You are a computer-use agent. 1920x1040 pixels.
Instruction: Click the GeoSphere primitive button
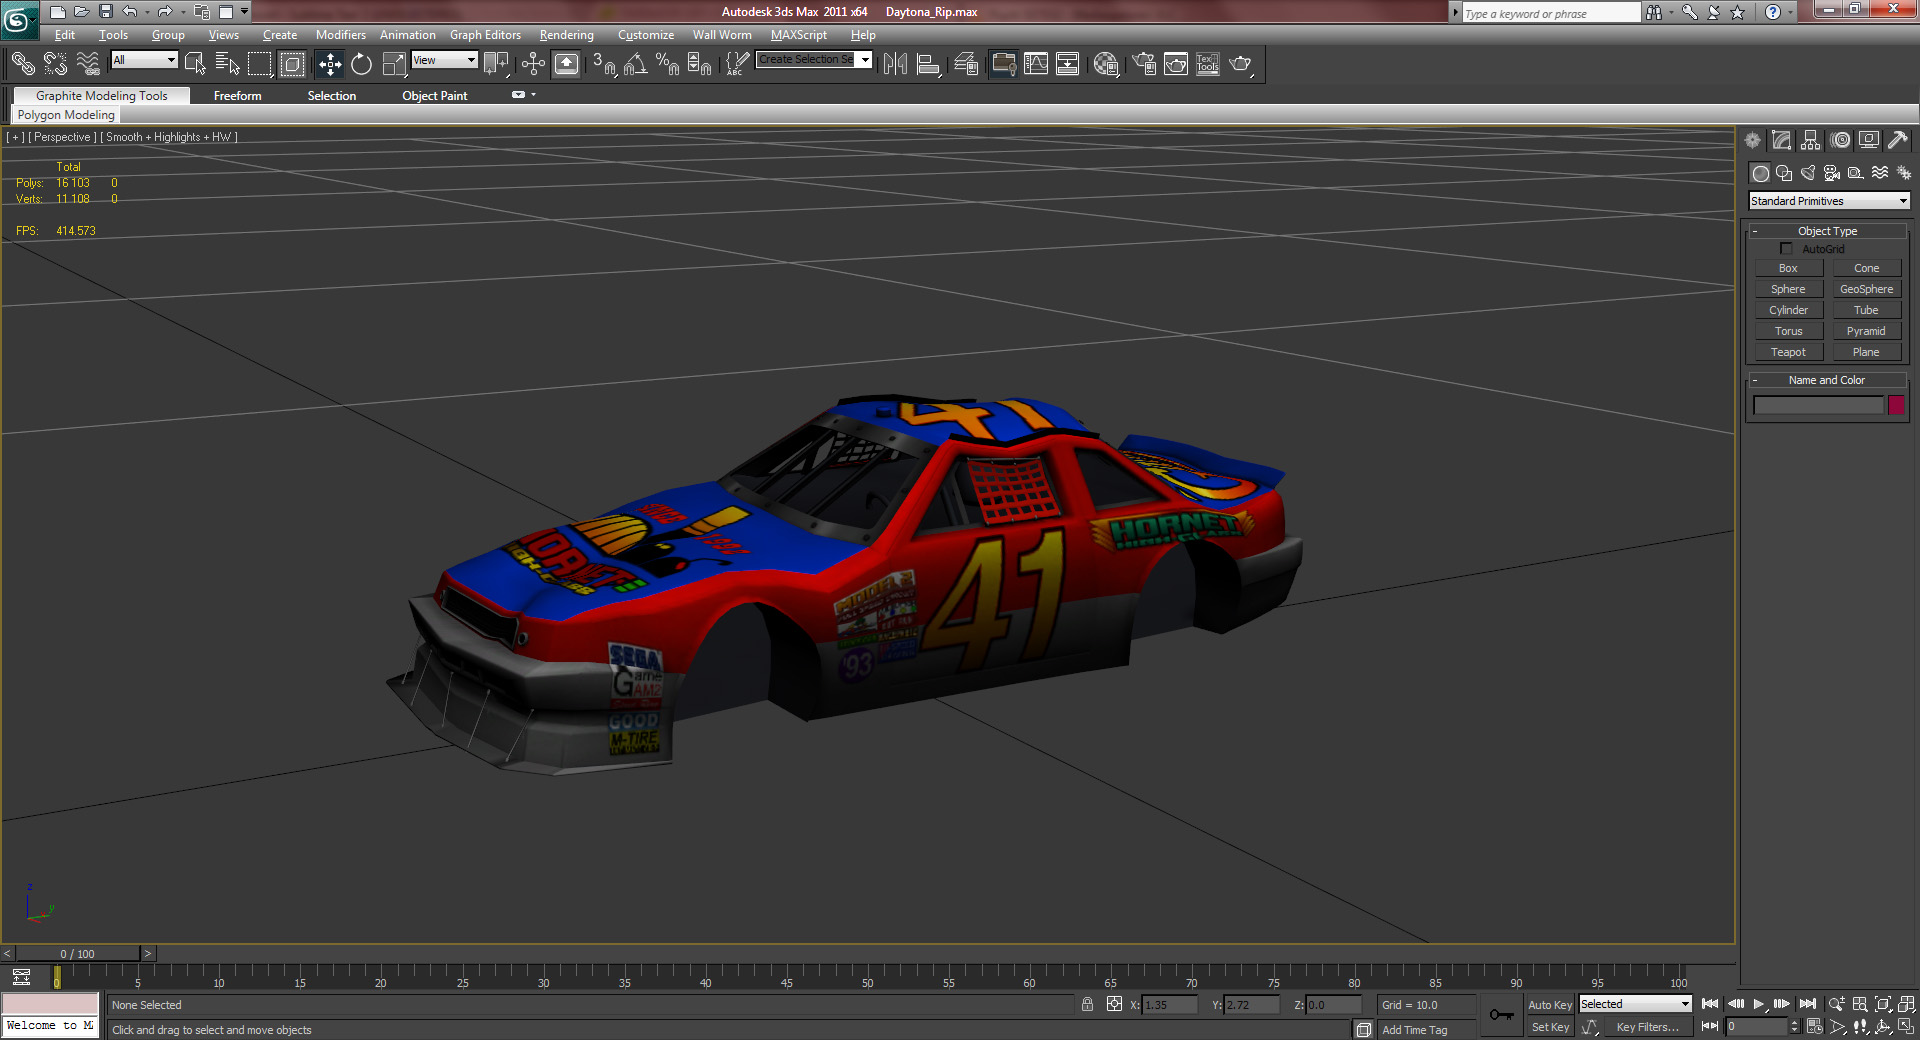click(x=1866, y=289)
